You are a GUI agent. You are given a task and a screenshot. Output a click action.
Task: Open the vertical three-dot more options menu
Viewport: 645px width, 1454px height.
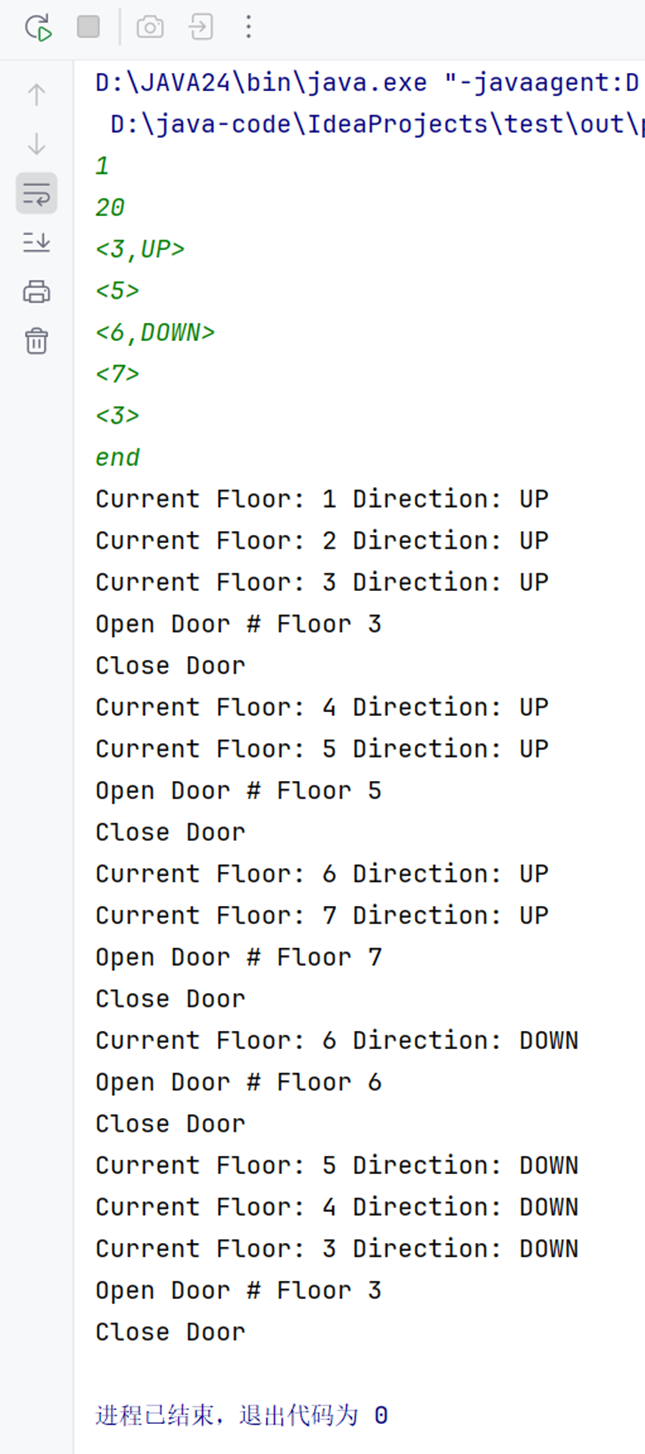tap(249, 27)
